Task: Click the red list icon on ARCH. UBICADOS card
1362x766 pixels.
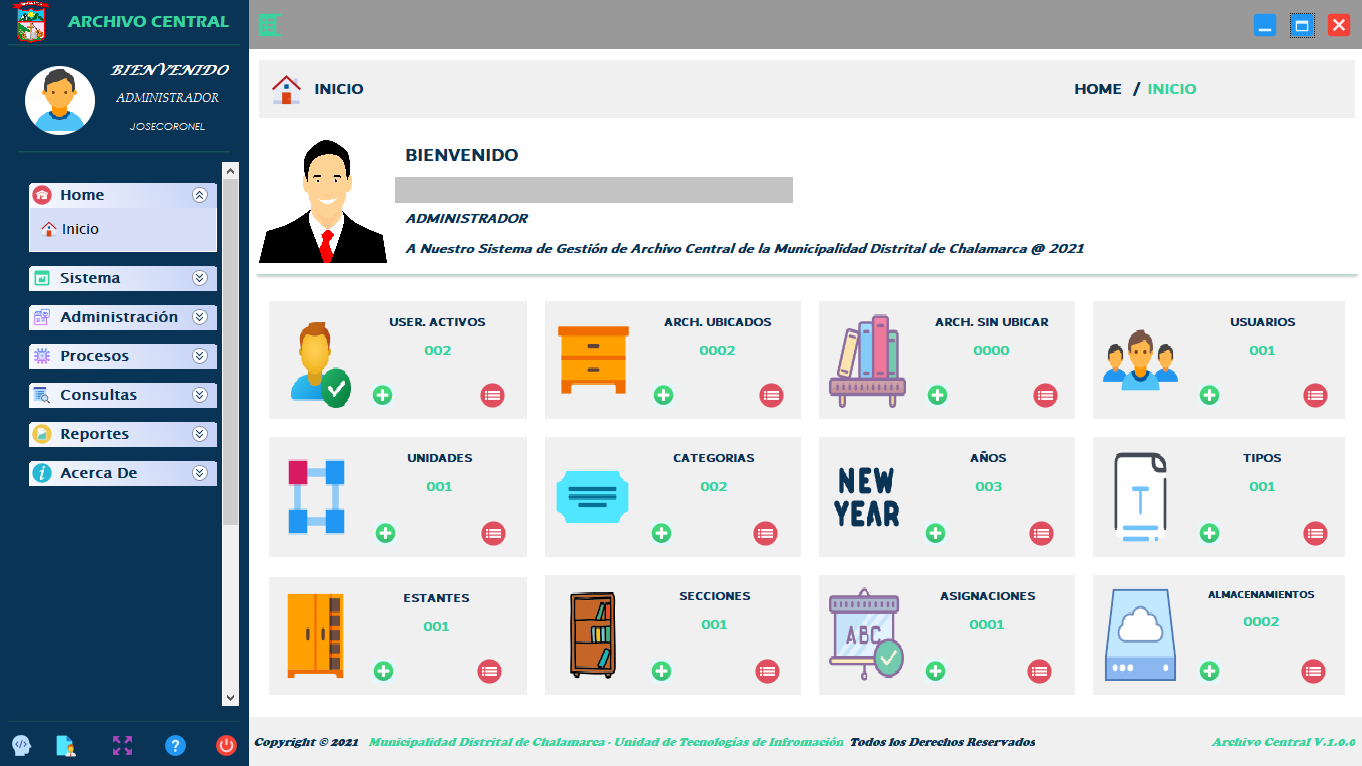Action: coord(771,395)
